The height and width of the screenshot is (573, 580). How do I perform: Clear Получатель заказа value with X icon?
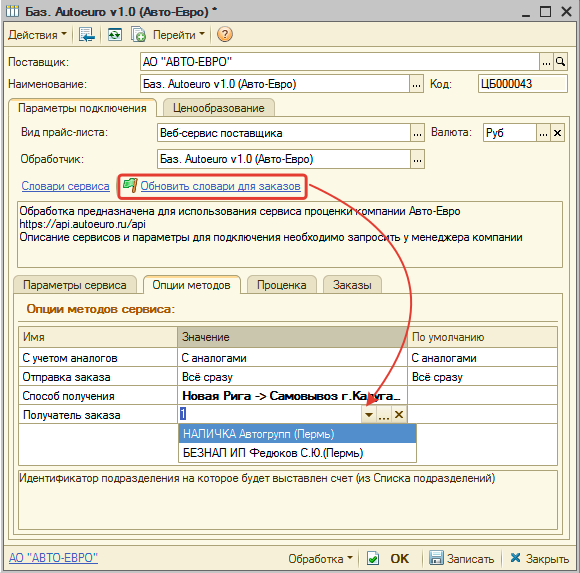tap(399, 414)
